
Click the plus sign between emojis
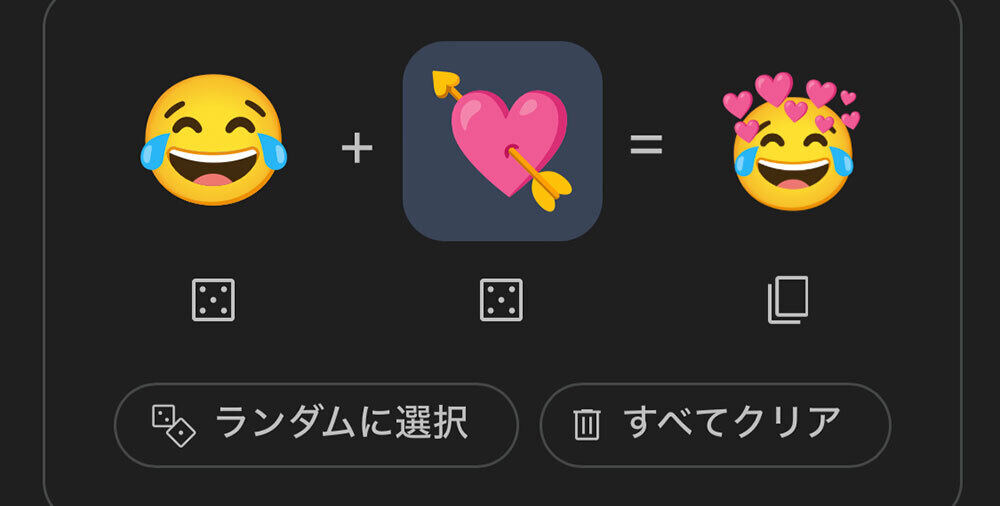[x=357, y=148]
